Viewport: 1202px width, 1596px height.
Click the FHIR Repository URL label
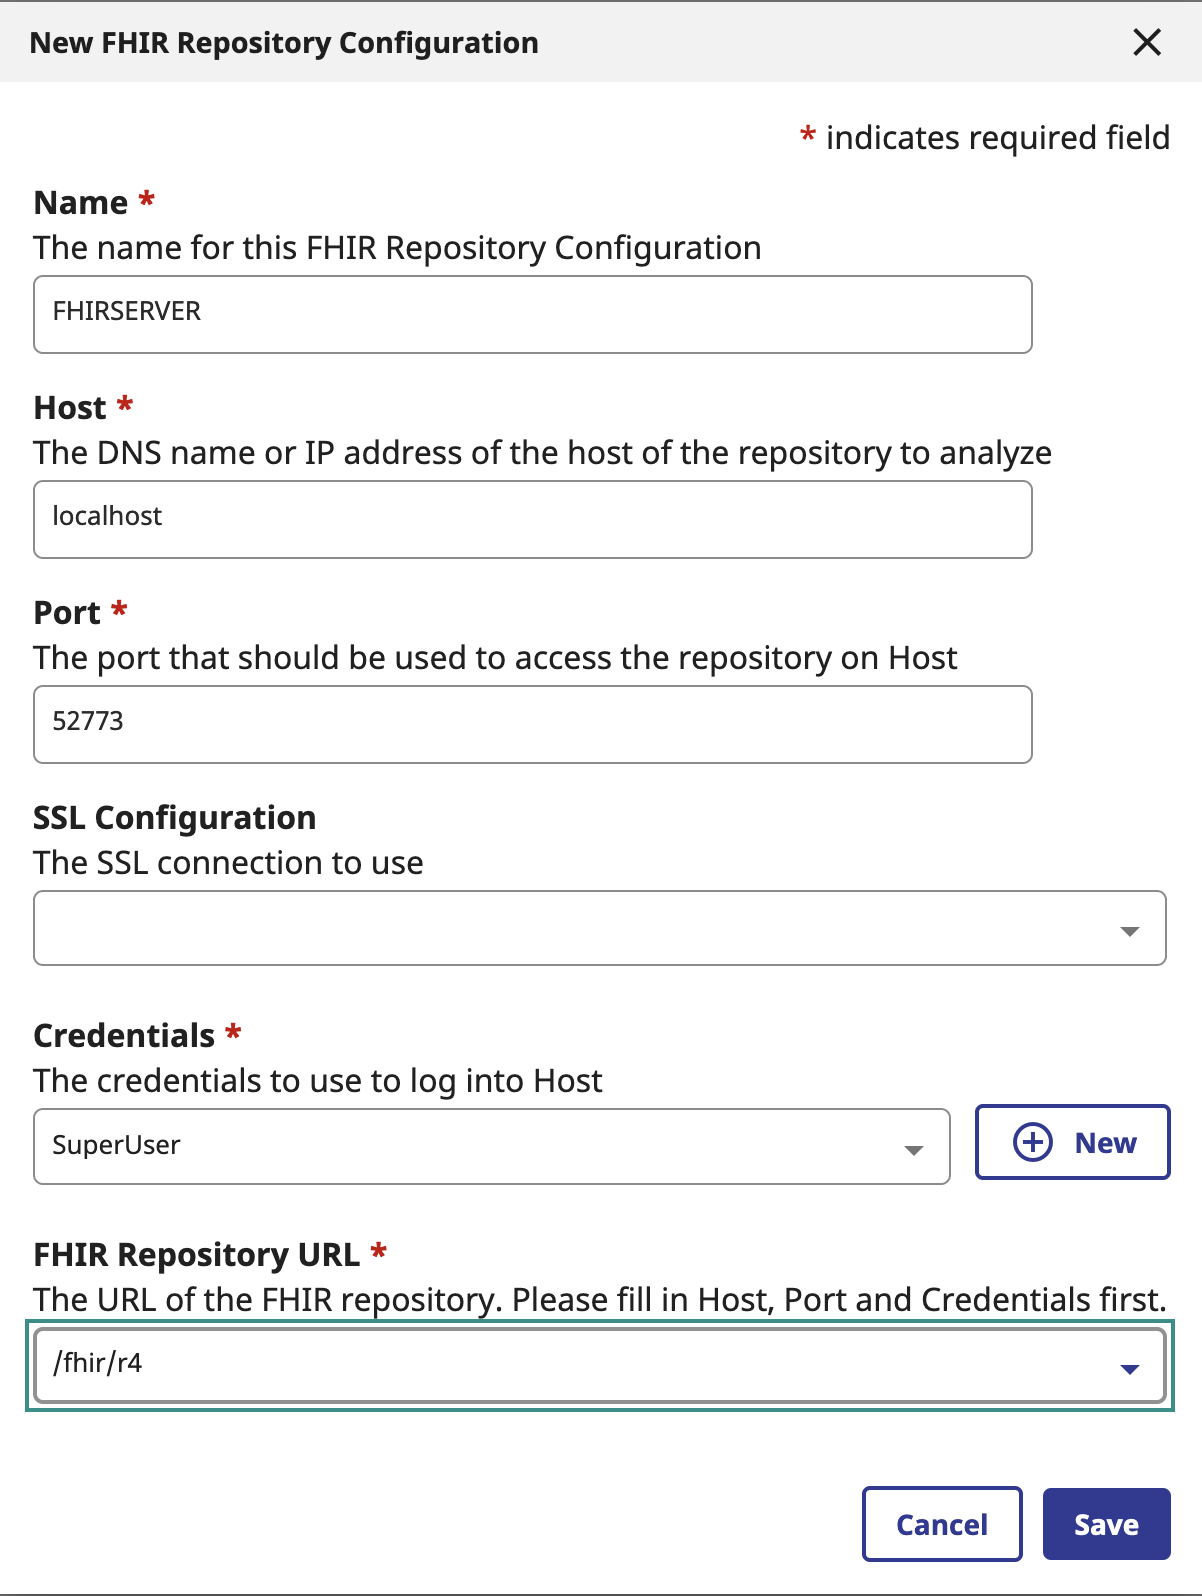click(197, 1254)
